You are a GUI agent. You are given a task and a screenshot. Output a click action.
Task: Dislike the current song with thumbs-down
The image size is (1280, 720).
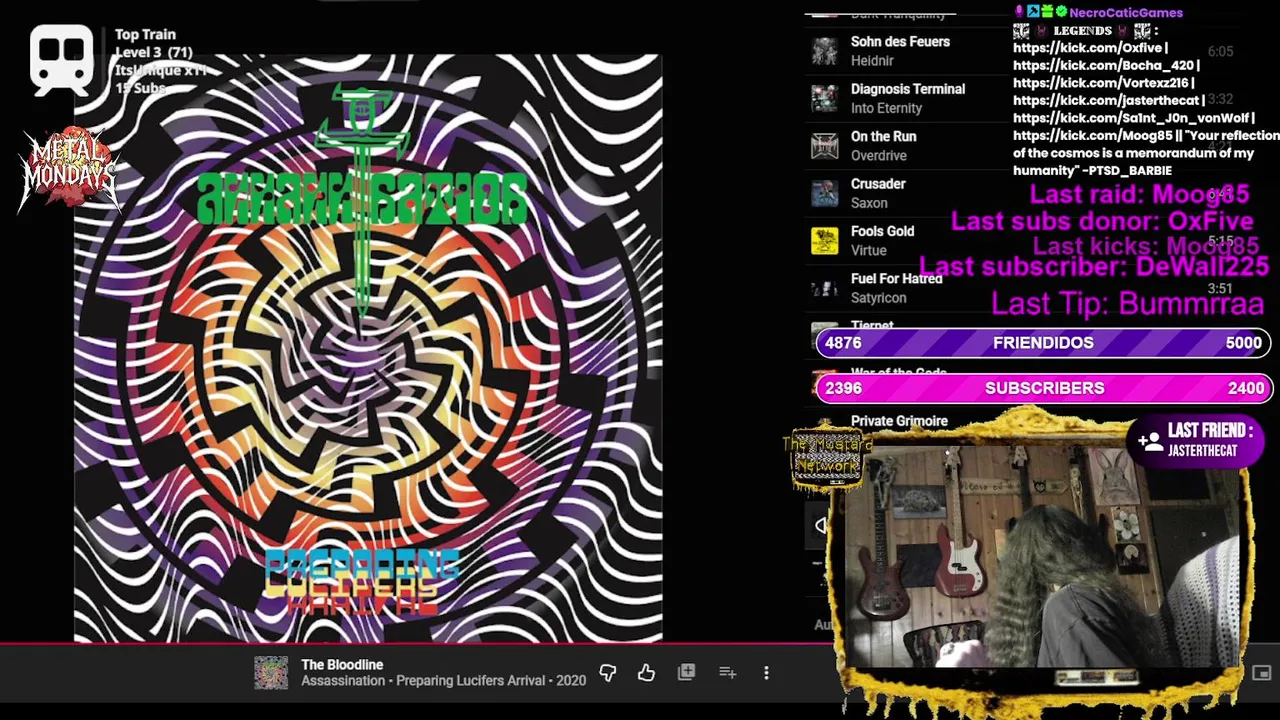[x=607, y=673]
